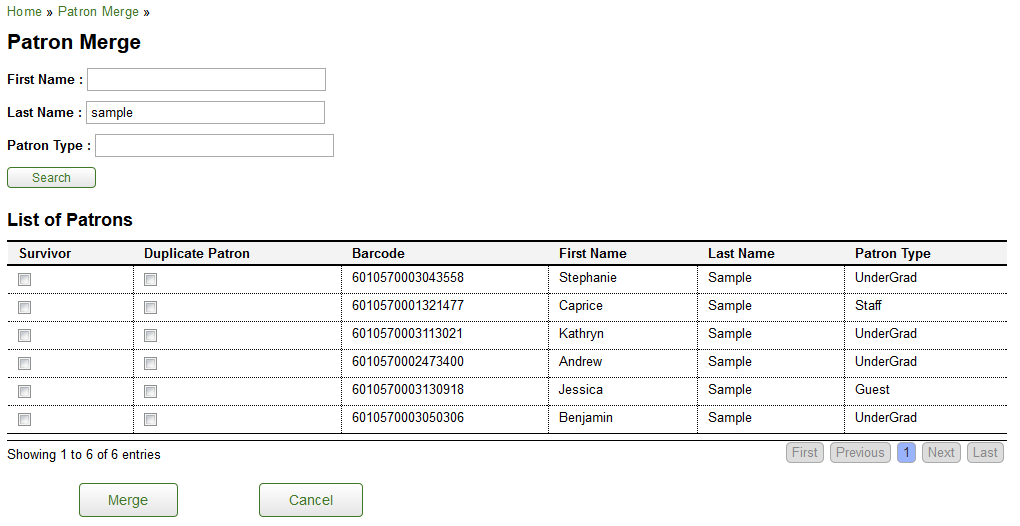Sort by Patron Type column header
The image size is (1020, 526).
tap(892, 254)
